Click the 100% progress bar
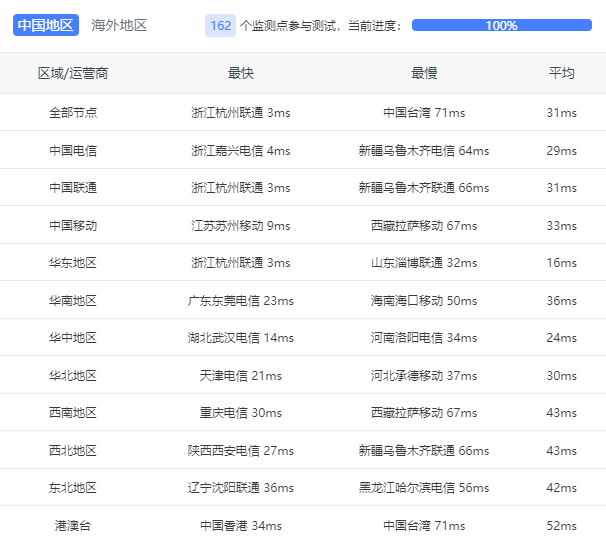The height and width of the screenshot is (545, 606). (502, 25)
